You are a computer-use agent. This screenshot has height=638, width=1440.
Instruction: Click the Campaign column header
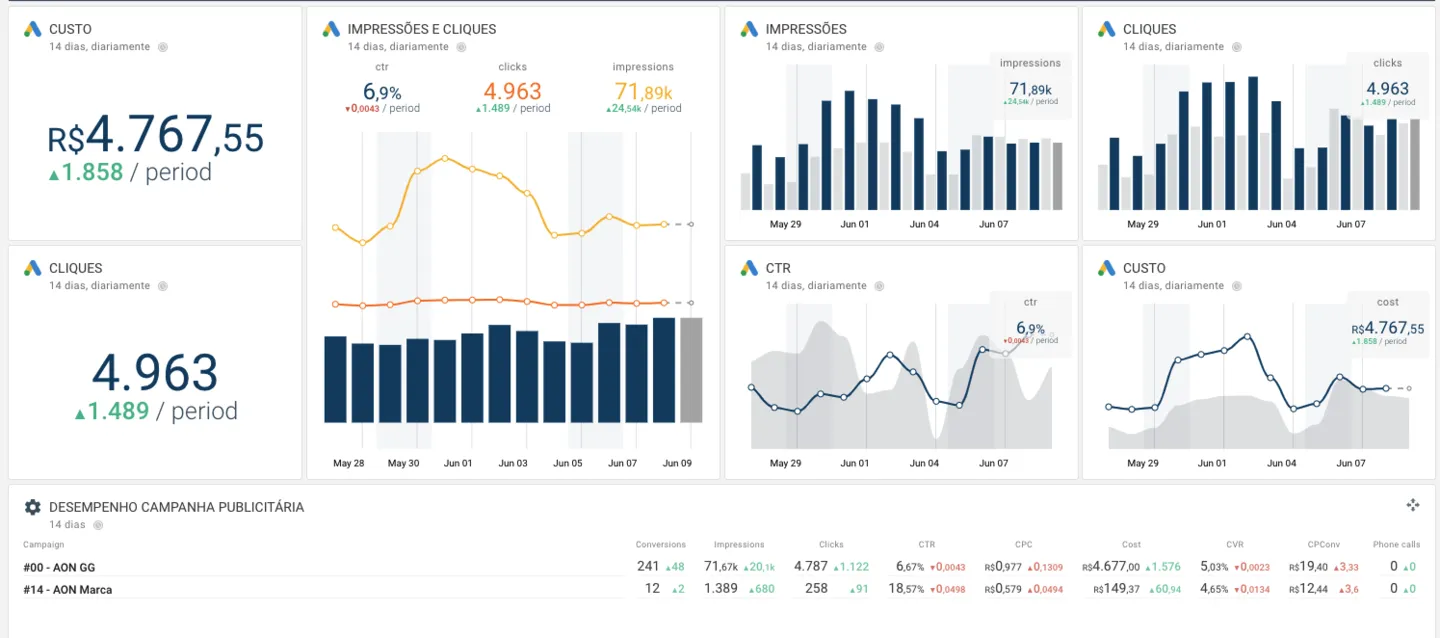coord(44,545)
